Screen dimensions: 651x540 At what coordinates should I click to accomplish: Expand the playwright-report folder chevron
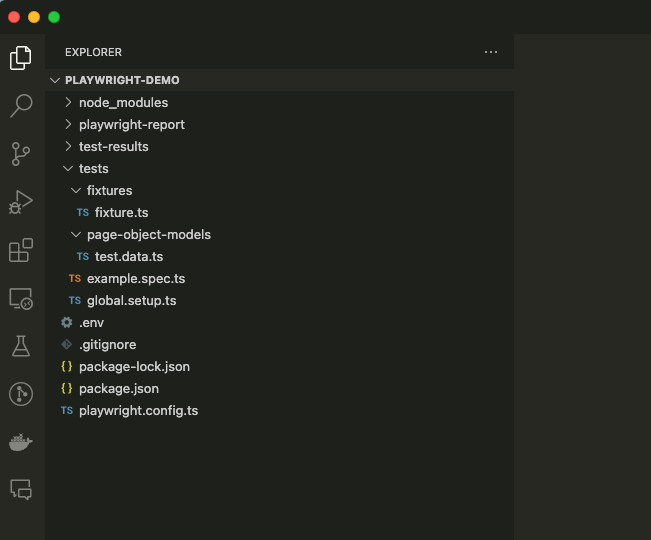69,125
